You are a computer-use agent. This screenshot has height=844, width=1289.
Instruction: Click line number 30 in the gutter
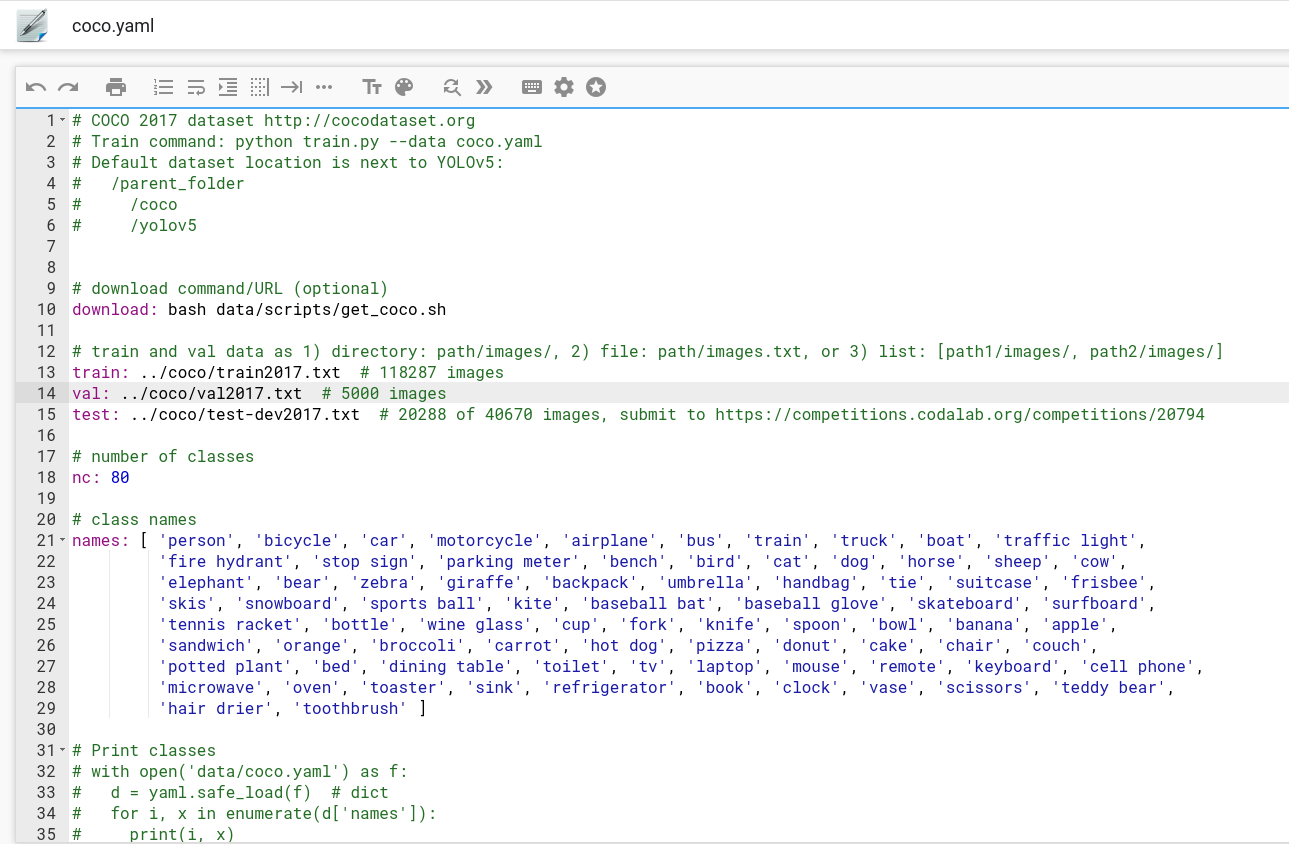coord(46,729)
